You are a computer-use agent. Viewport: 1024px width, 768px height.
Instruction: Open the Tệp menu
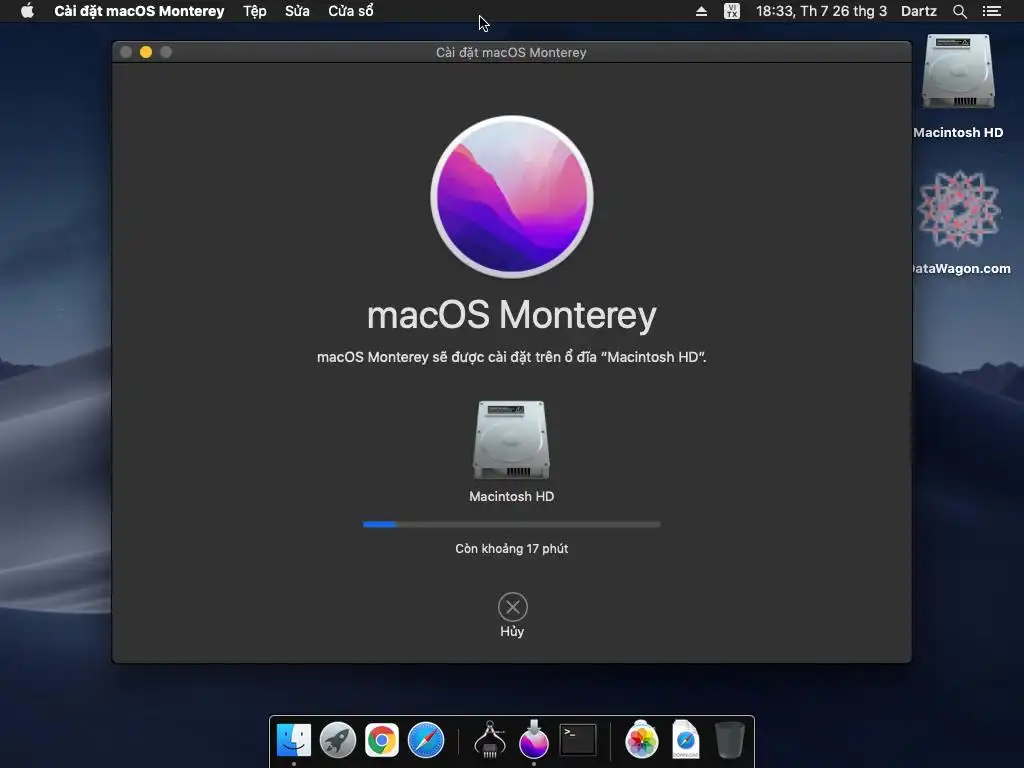pos(255,11)
